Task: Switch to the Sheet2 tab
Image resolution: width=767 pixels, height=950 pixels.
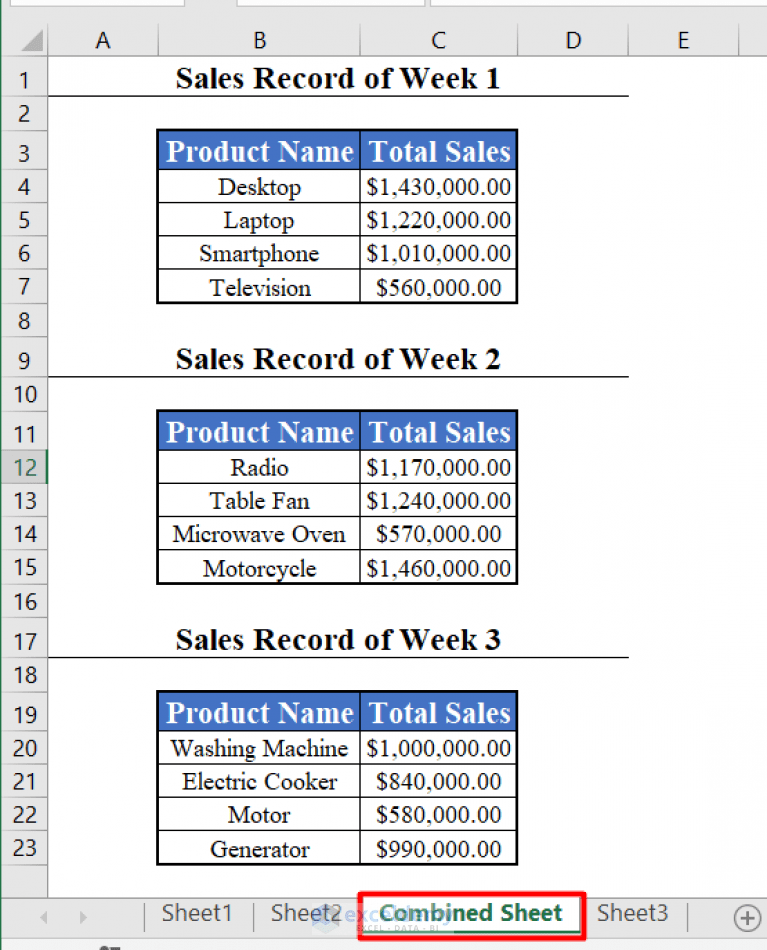Action: pyautogui.click(x=306, y=913)
